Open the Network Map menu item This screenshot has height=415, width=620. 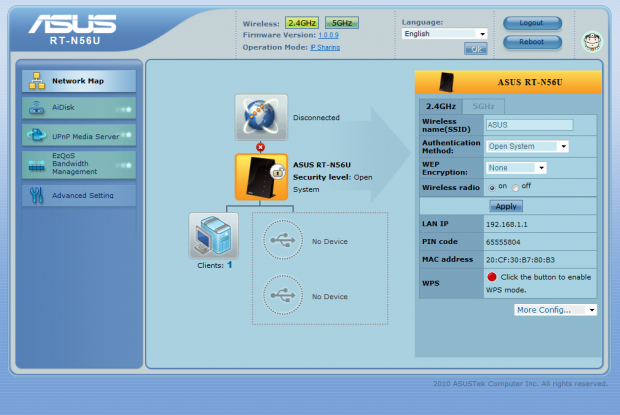[79, 81]
